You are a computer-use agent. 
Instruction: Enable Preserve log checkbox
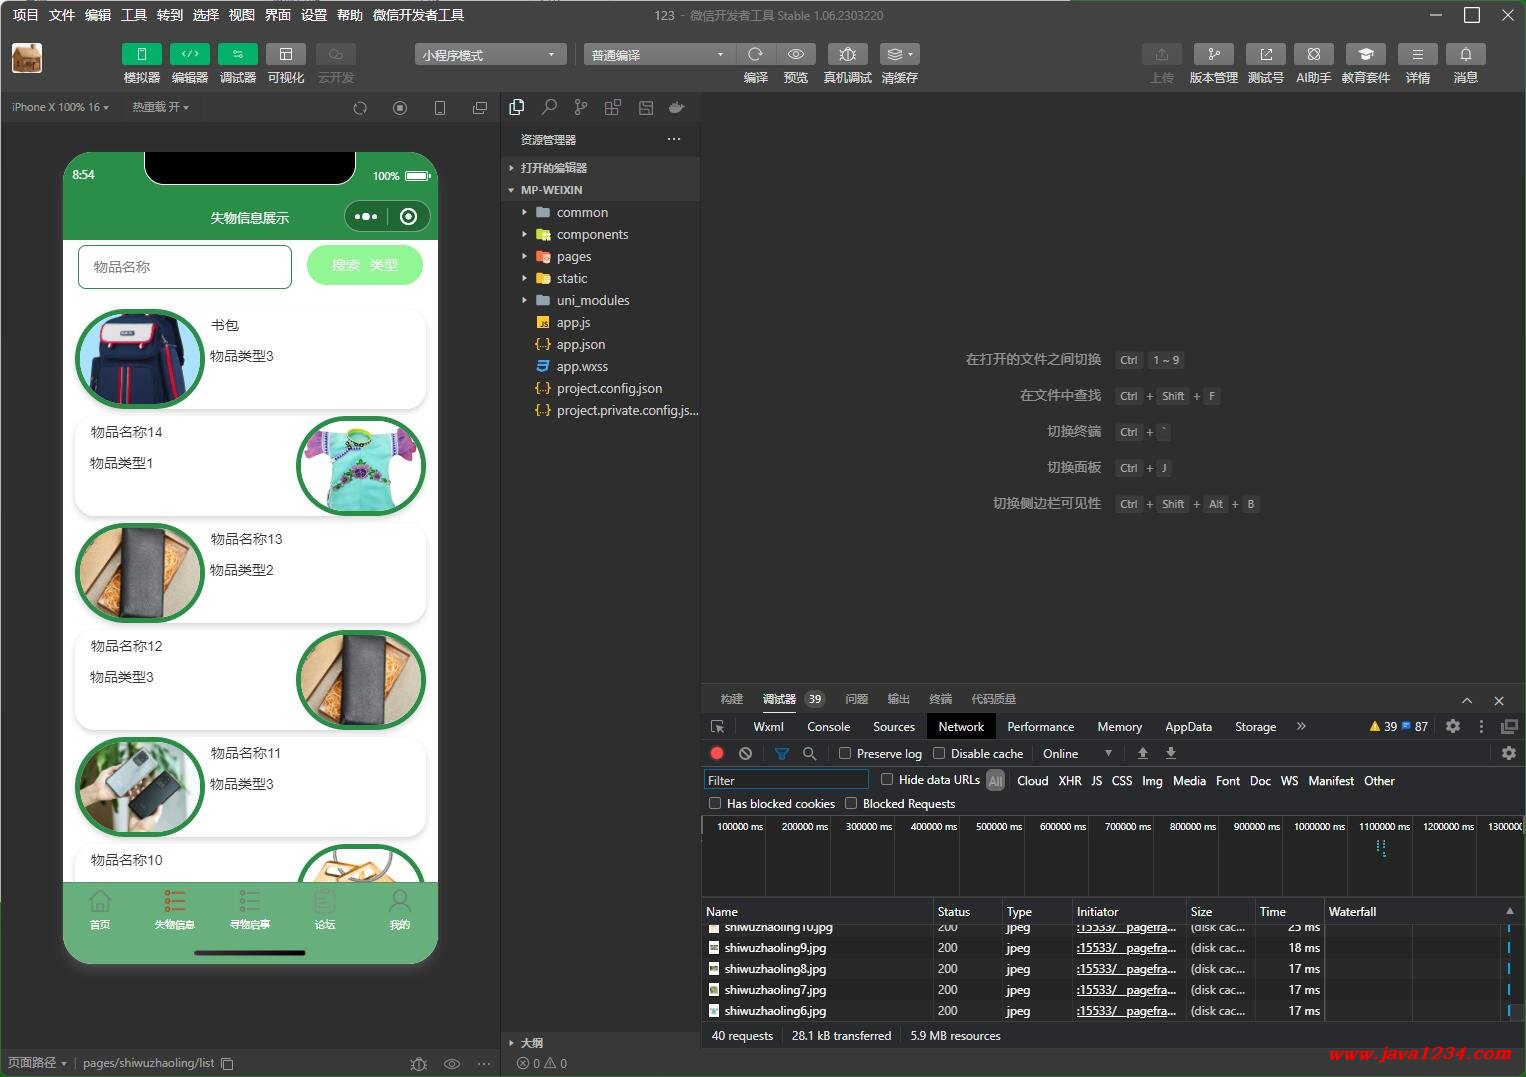click(x=845, y=753)
